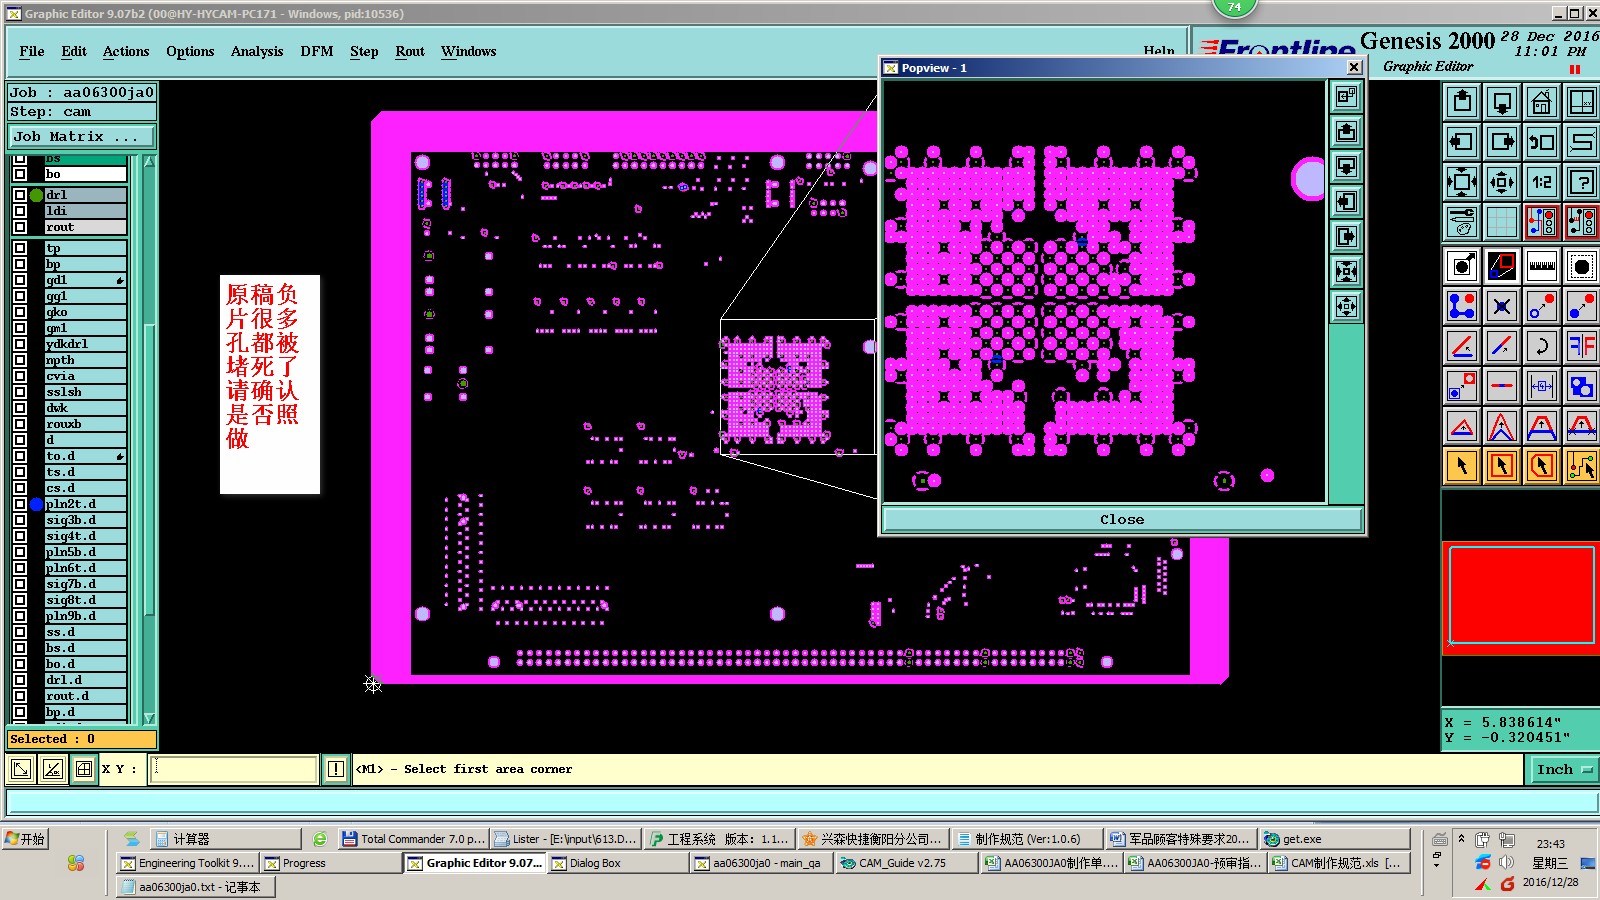Image resolution: width=1600 pixels, height=900 pixels.
Task: Click the exclamation icon beside coordinate field
Action: tap(336, 769)
